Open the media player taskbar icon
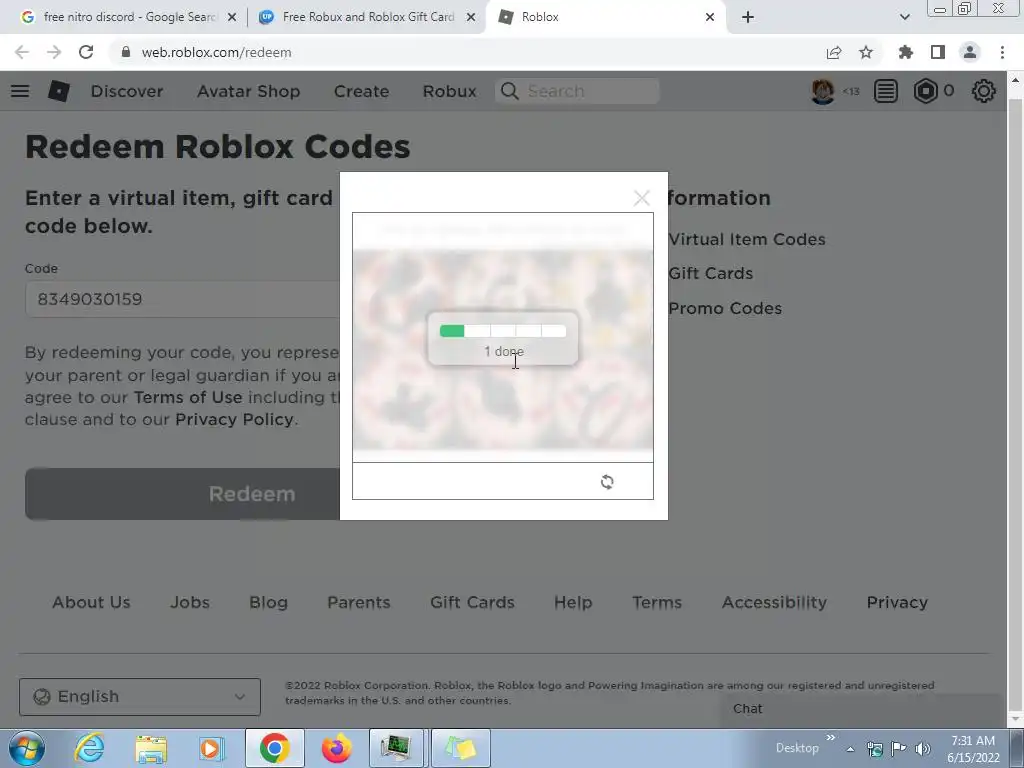 (212, 748)
